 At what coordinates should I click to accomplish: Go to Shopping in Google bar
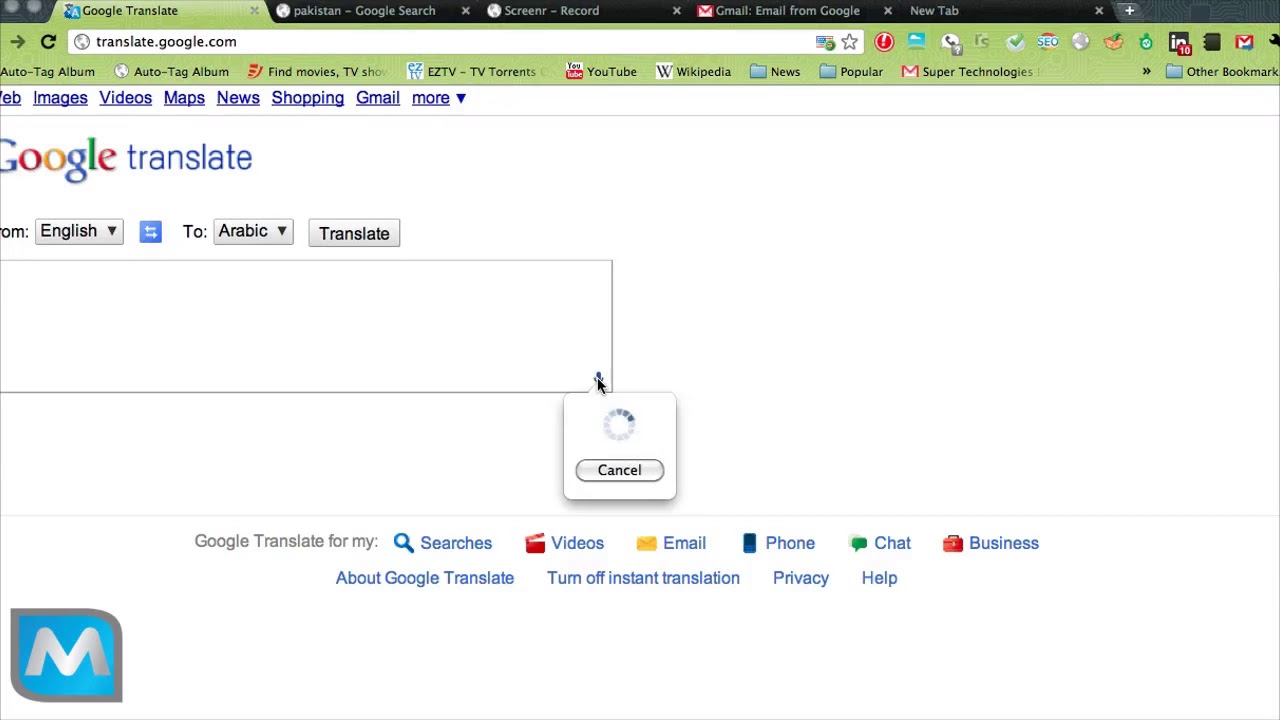tap(308, 98)
